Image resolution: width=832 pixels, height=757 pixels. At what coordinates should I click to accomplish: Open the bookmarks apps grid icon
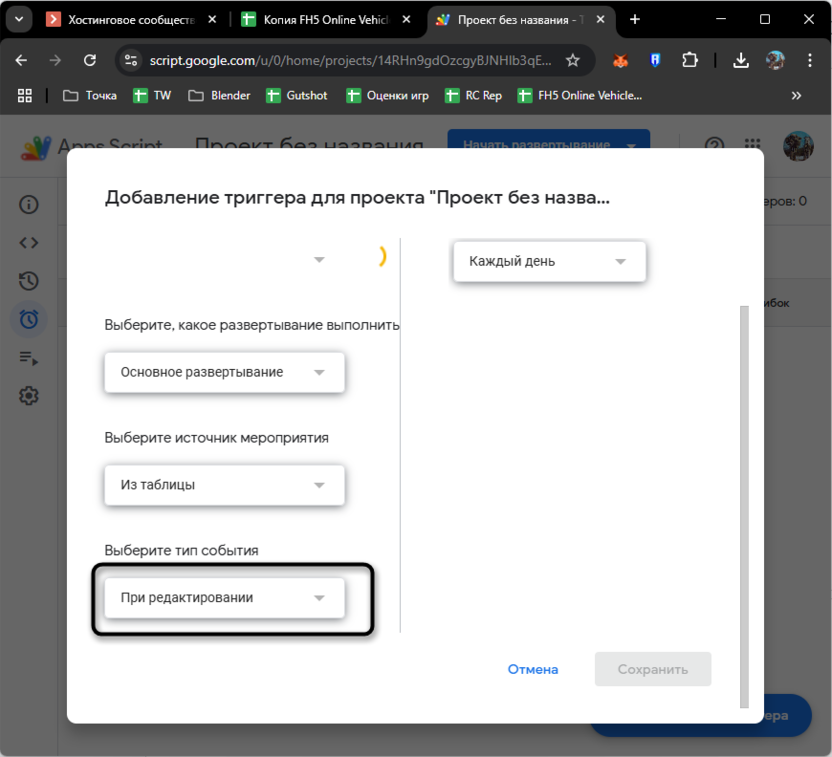[24, 95]
